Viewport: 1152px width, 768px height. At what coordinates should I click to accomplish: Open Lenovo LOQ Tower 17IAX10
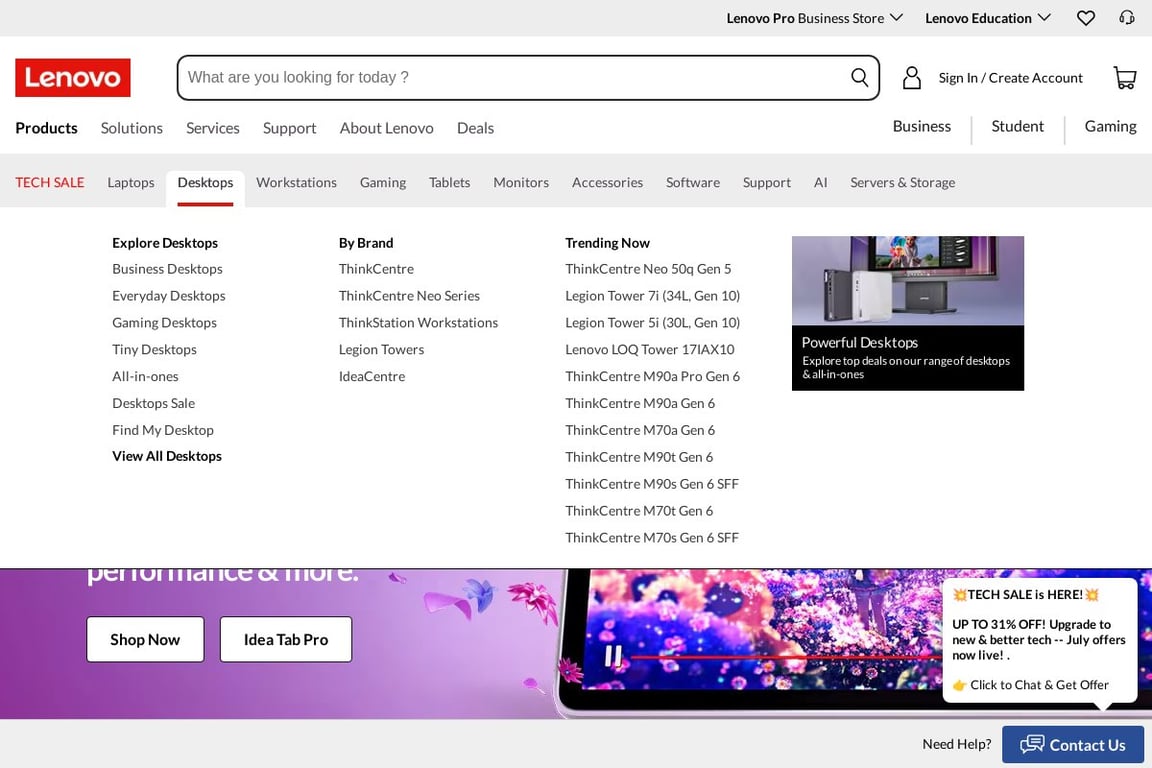[x=649, y=349]
